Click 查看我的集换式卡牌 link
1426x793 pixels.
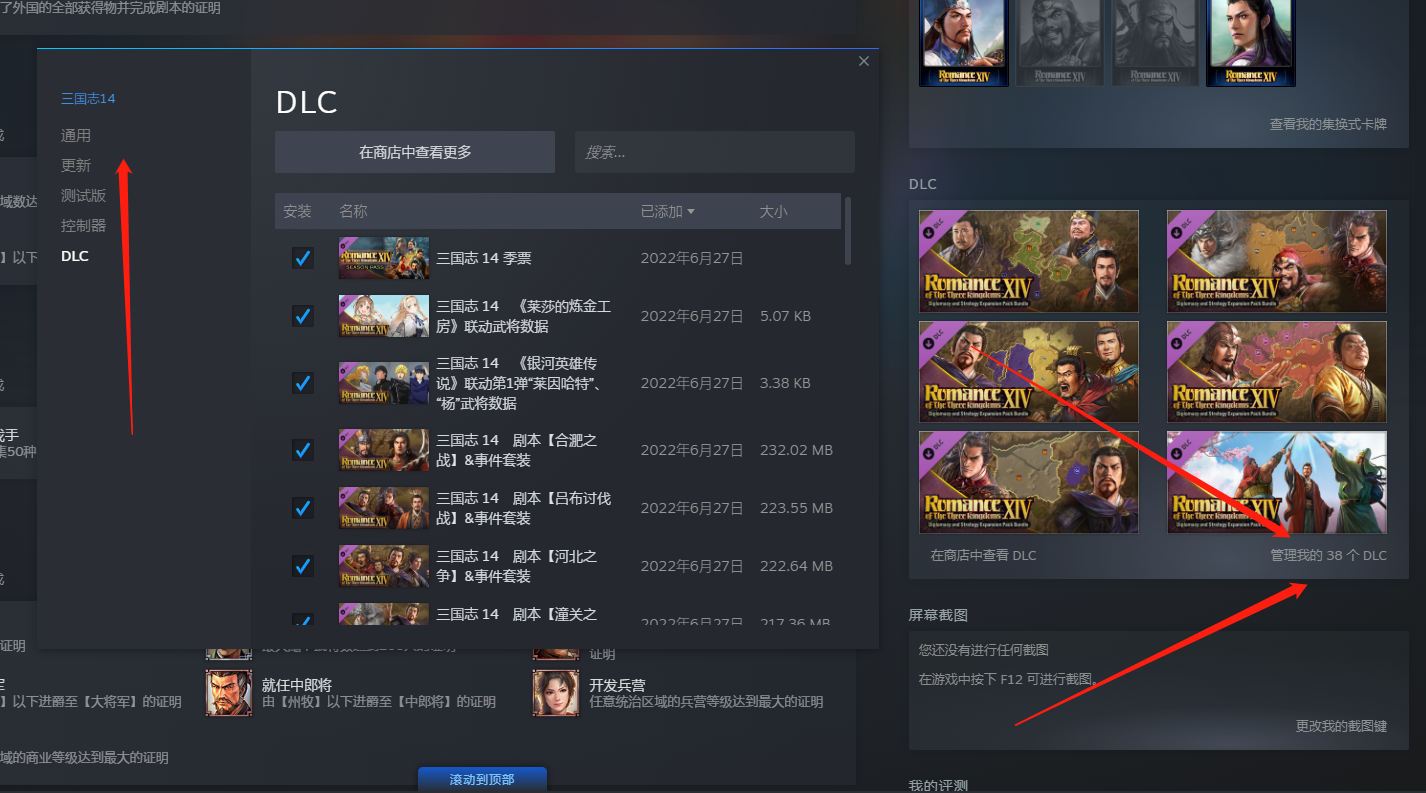point(1328,125)
